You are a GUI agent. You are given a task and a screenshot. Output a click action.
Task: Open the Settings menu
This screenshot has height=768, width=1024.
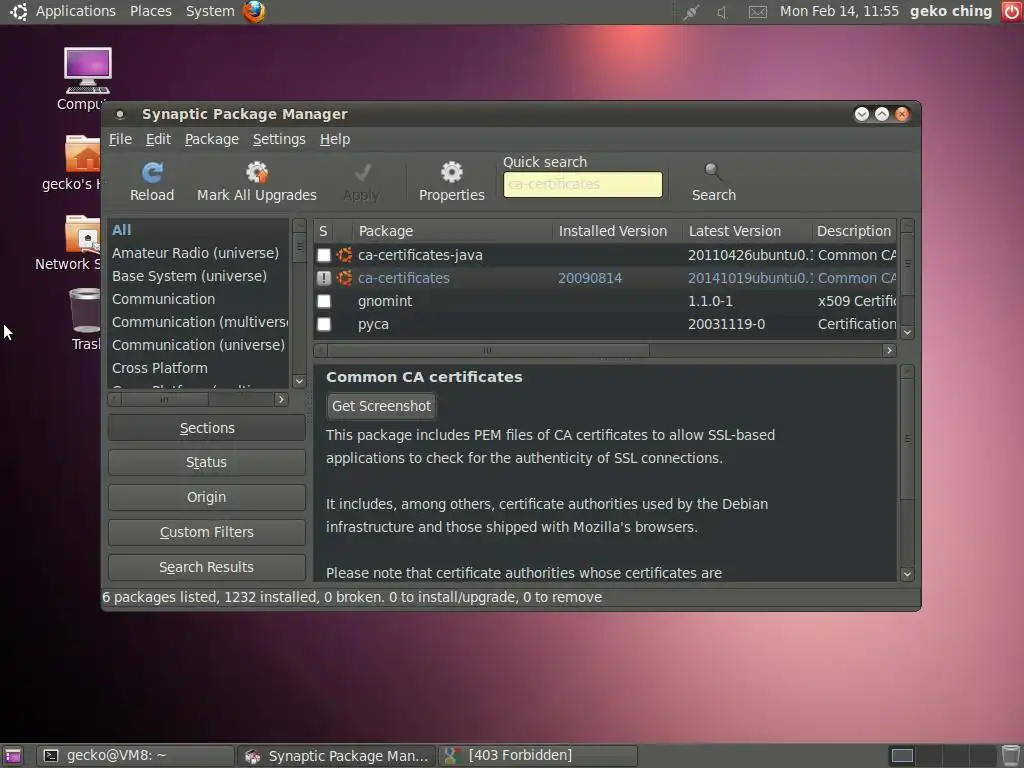point(279,139)
